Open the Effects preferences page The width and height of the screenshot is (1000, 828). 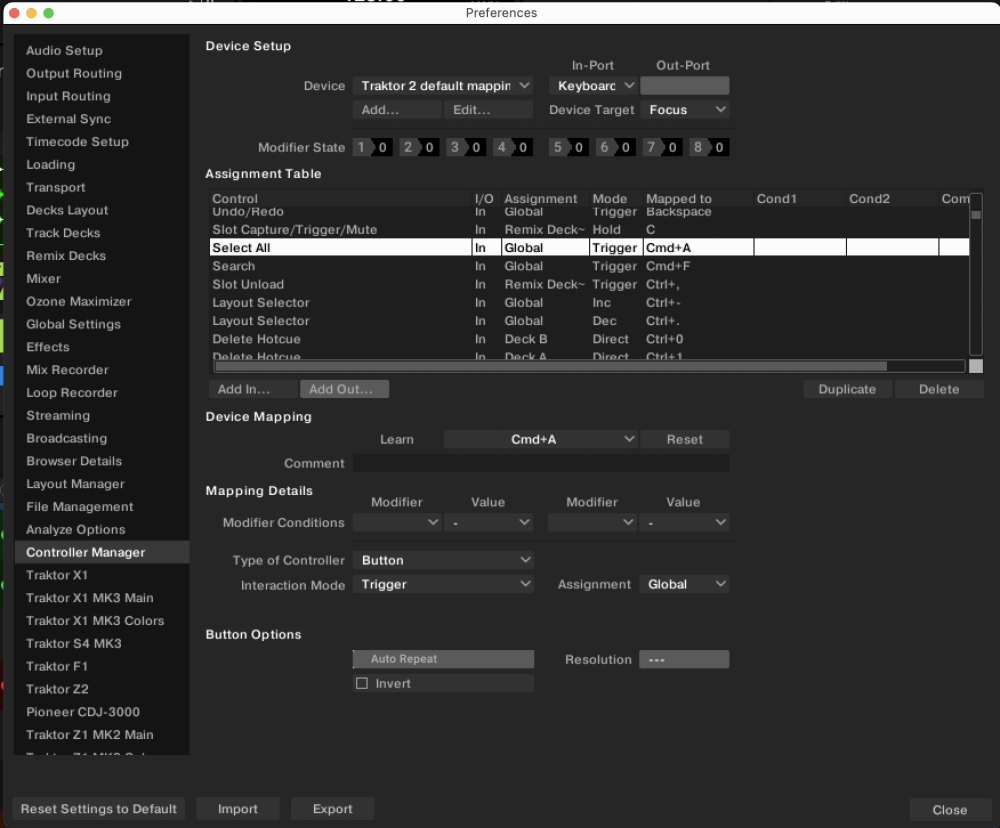(x=48, y=347)
